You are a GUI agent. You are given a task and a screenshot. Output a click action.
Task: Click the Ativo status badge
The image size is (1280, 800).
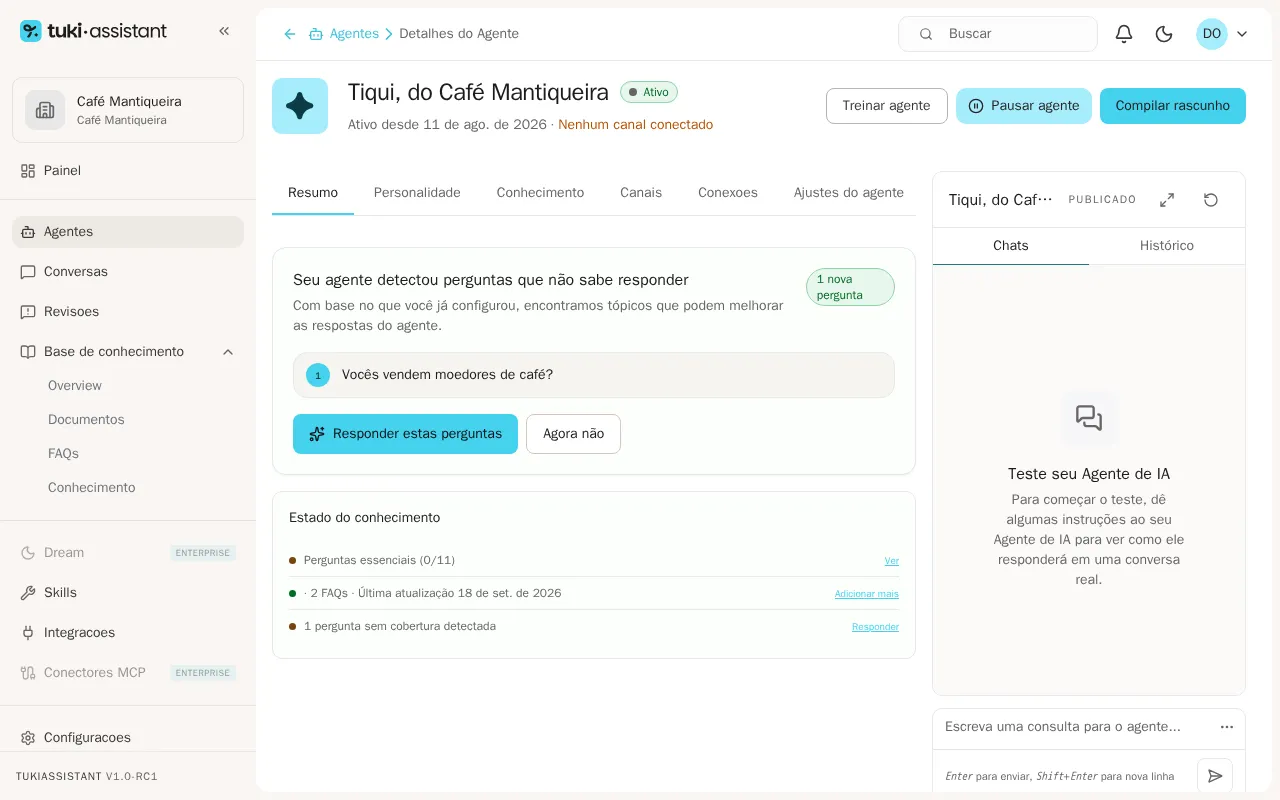coord(649,92)
